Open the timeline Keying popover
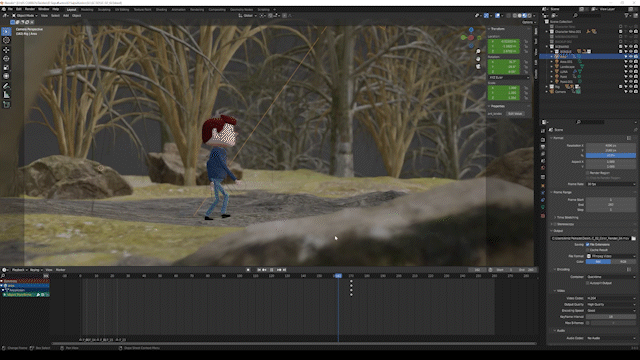The image size is (640, 360). [36, 270]
